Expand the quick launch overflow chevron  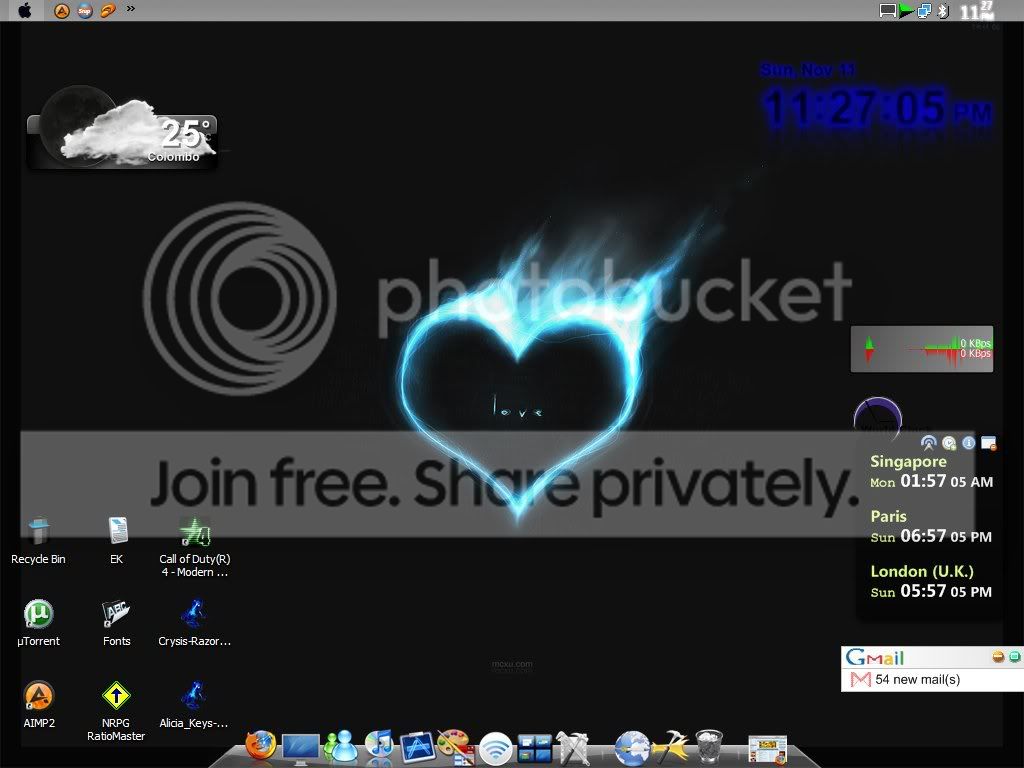pyautogui.click(x=131, y=9)
